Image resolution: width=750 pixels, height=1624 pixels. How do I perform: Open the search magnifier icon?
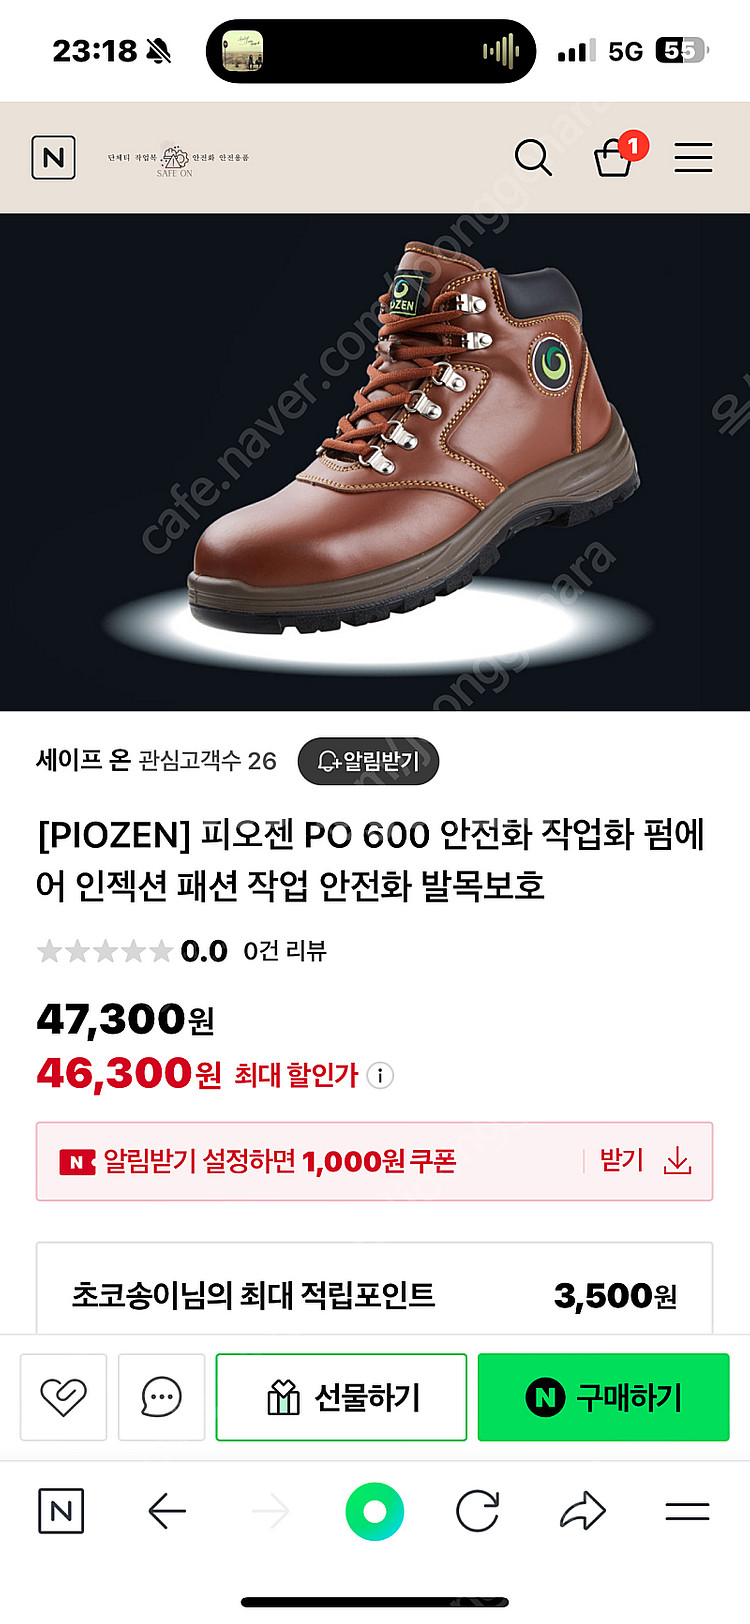533,157
